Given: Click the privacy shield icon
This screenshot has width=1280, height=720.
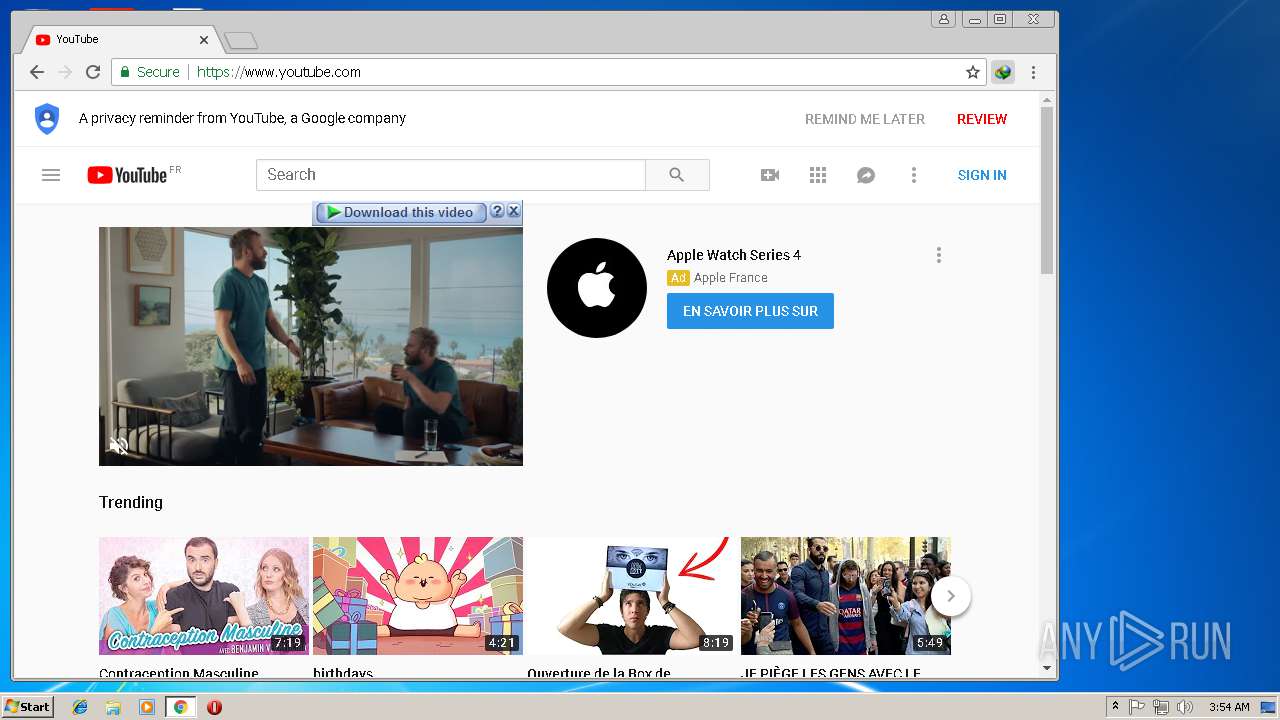Looking at the screenshot, I should click(x=47, y=118).
